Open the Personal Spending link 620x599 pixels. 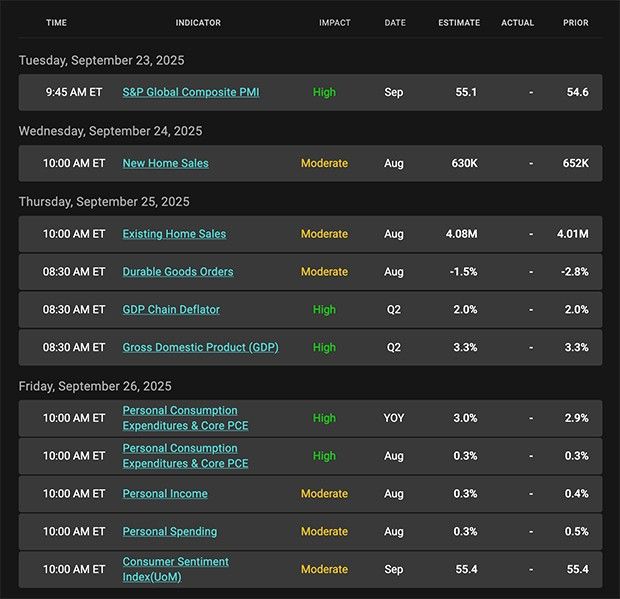(x=169, y=532)
